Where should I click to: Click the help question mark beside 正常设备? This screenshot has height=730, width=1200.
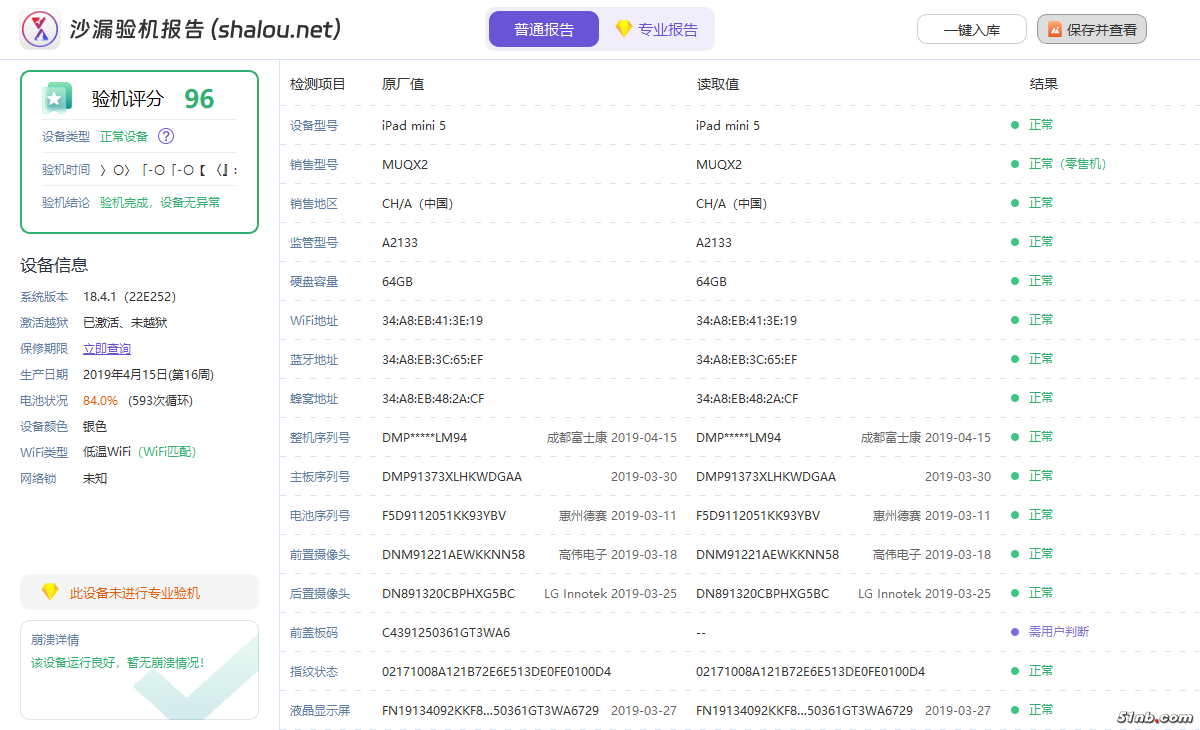(166, 136)
